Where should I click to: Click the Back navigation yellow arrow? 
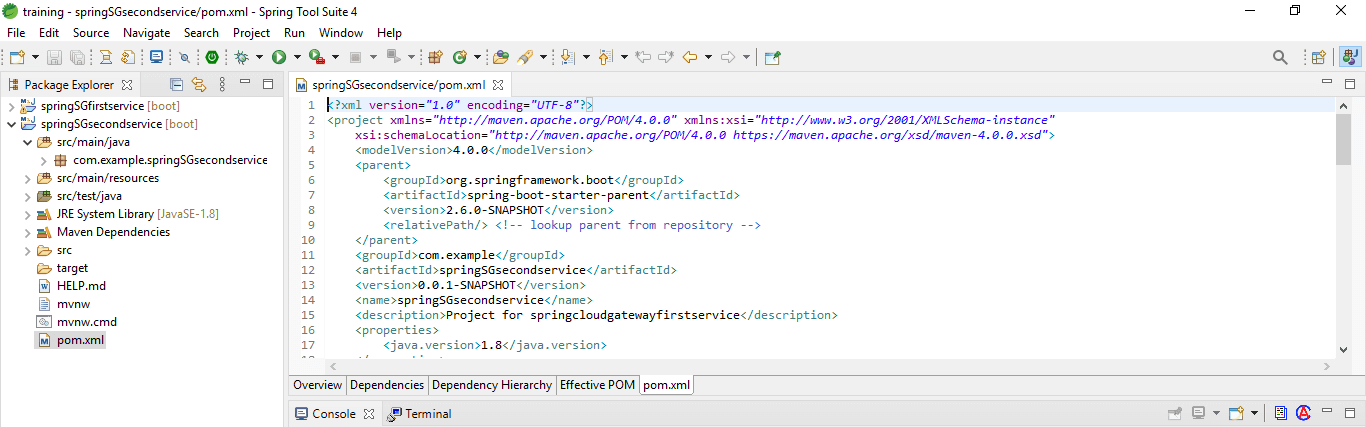(x=690, y=58)
